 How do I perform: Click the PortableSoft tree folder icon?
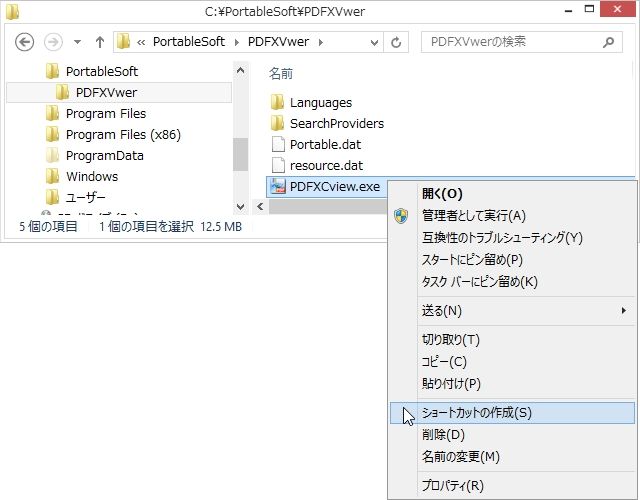pyautogui.click(x=52, y=71)
